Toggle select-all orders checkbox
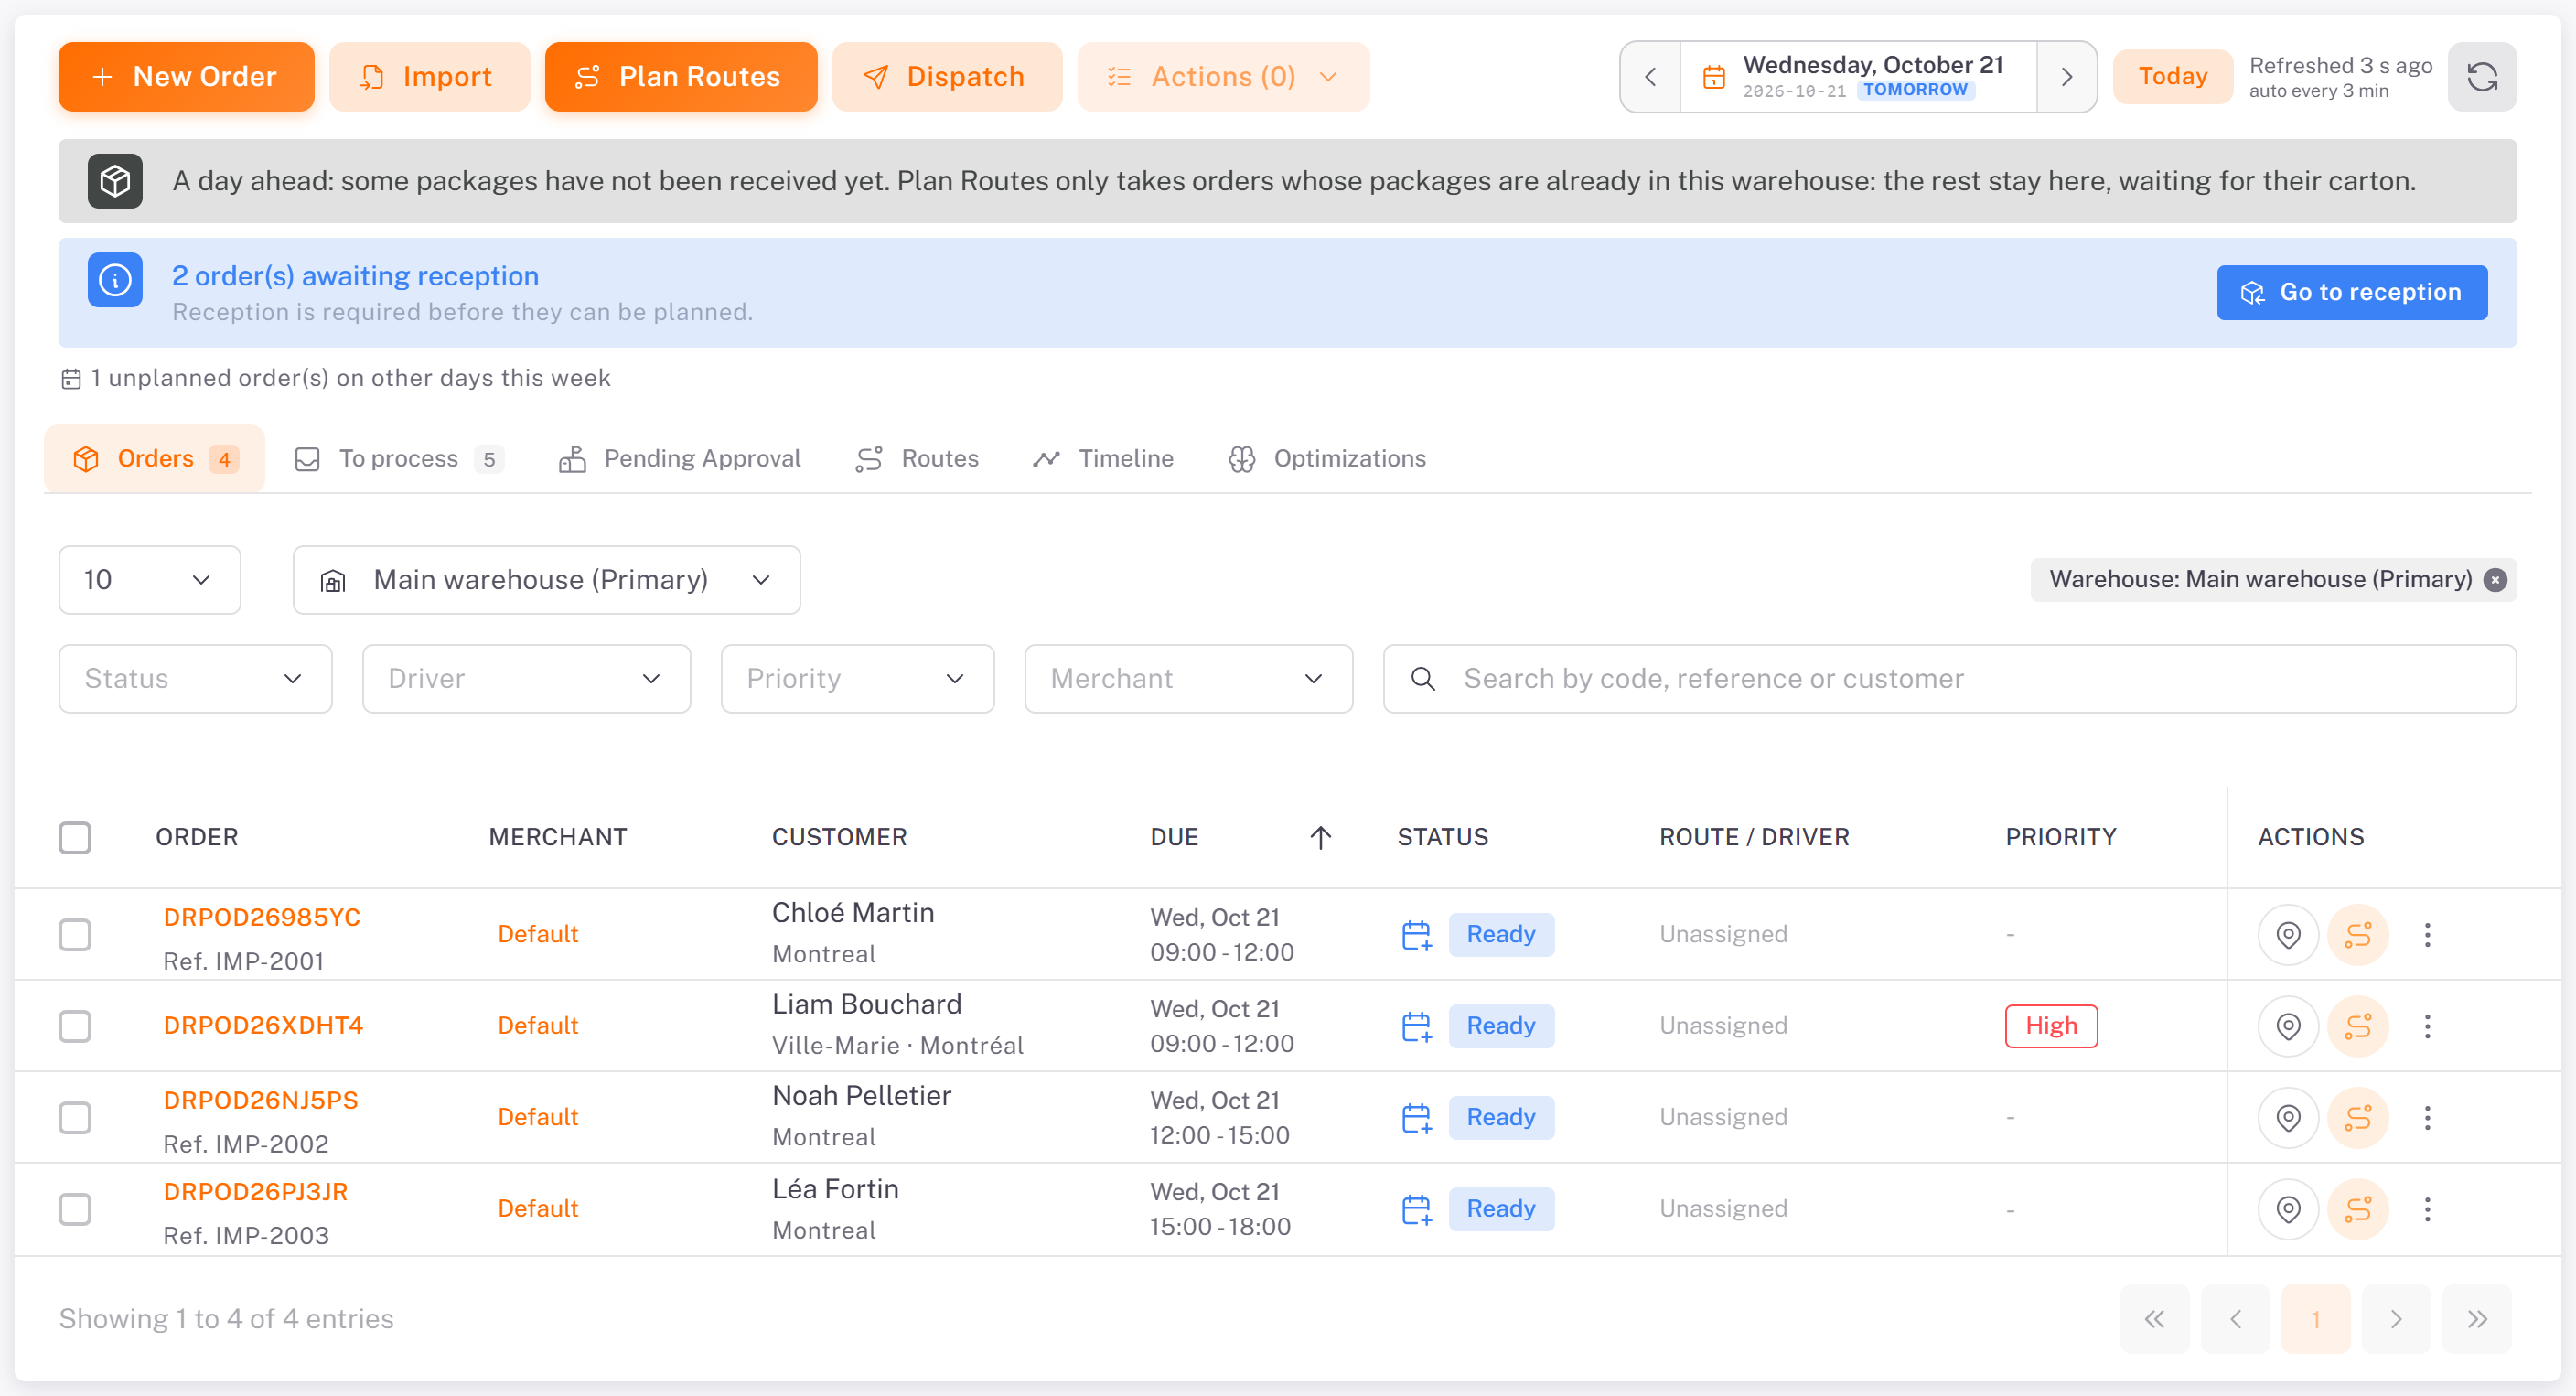Image resolution: width=2576 pixels, height=1396 pixels. 75,837
